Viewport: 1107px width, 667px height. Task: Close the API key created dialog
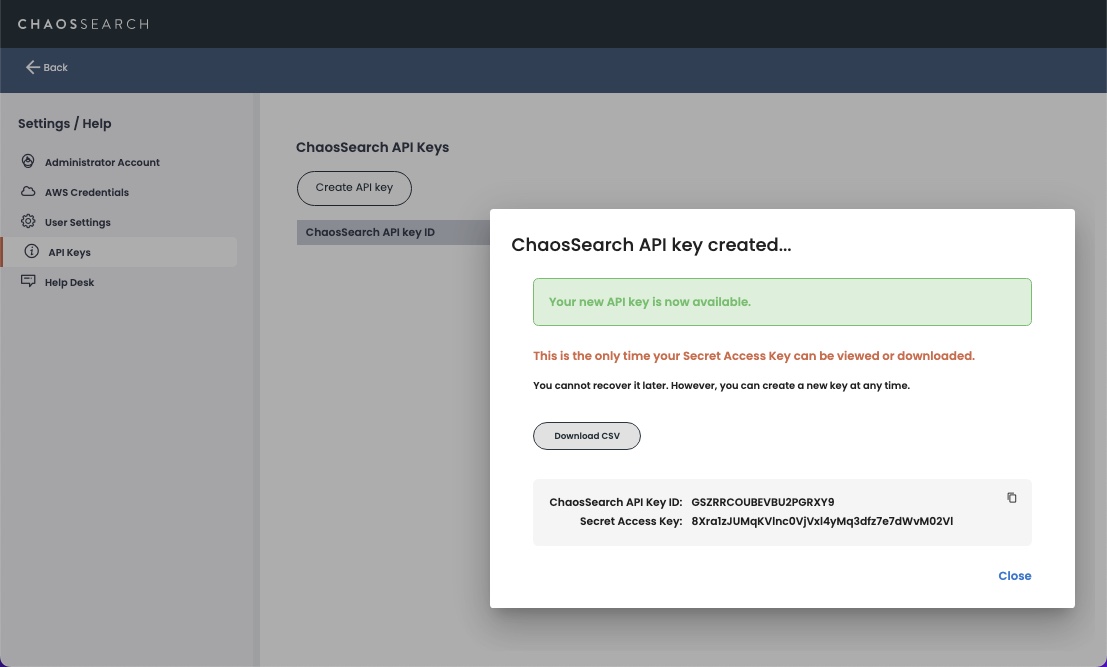click(x=1015, y=576)
